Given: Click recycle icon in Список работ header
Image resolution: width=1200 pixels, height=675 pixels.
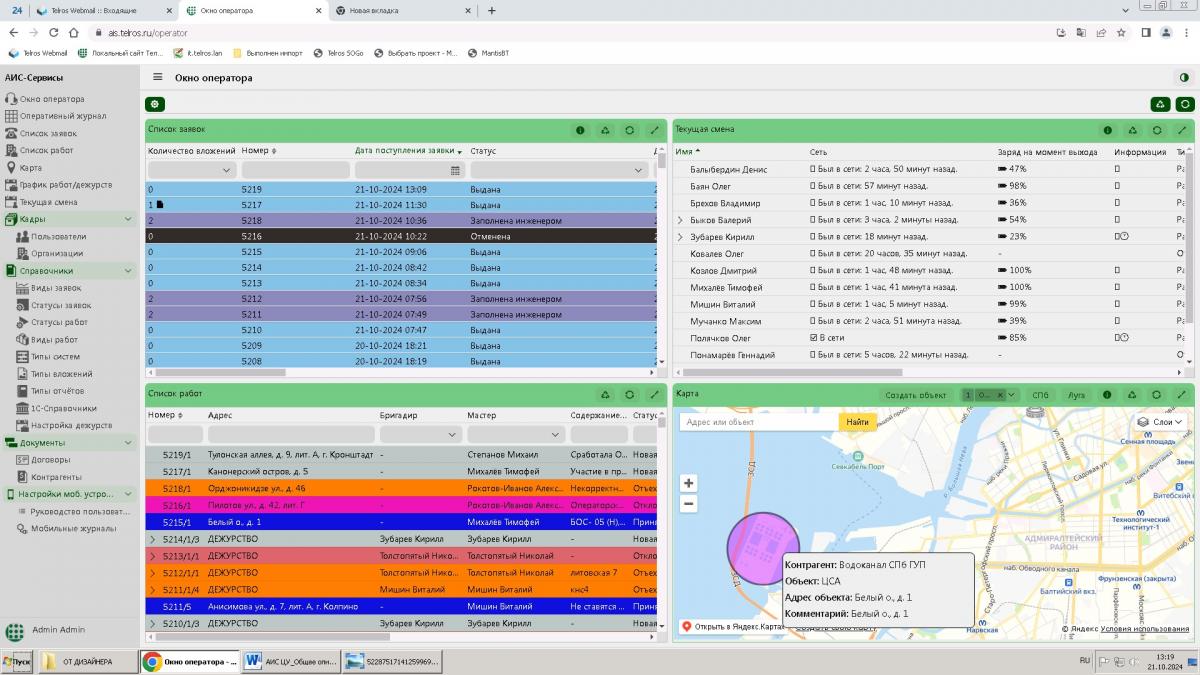Looking at the screenshot, I should (605, 395).
